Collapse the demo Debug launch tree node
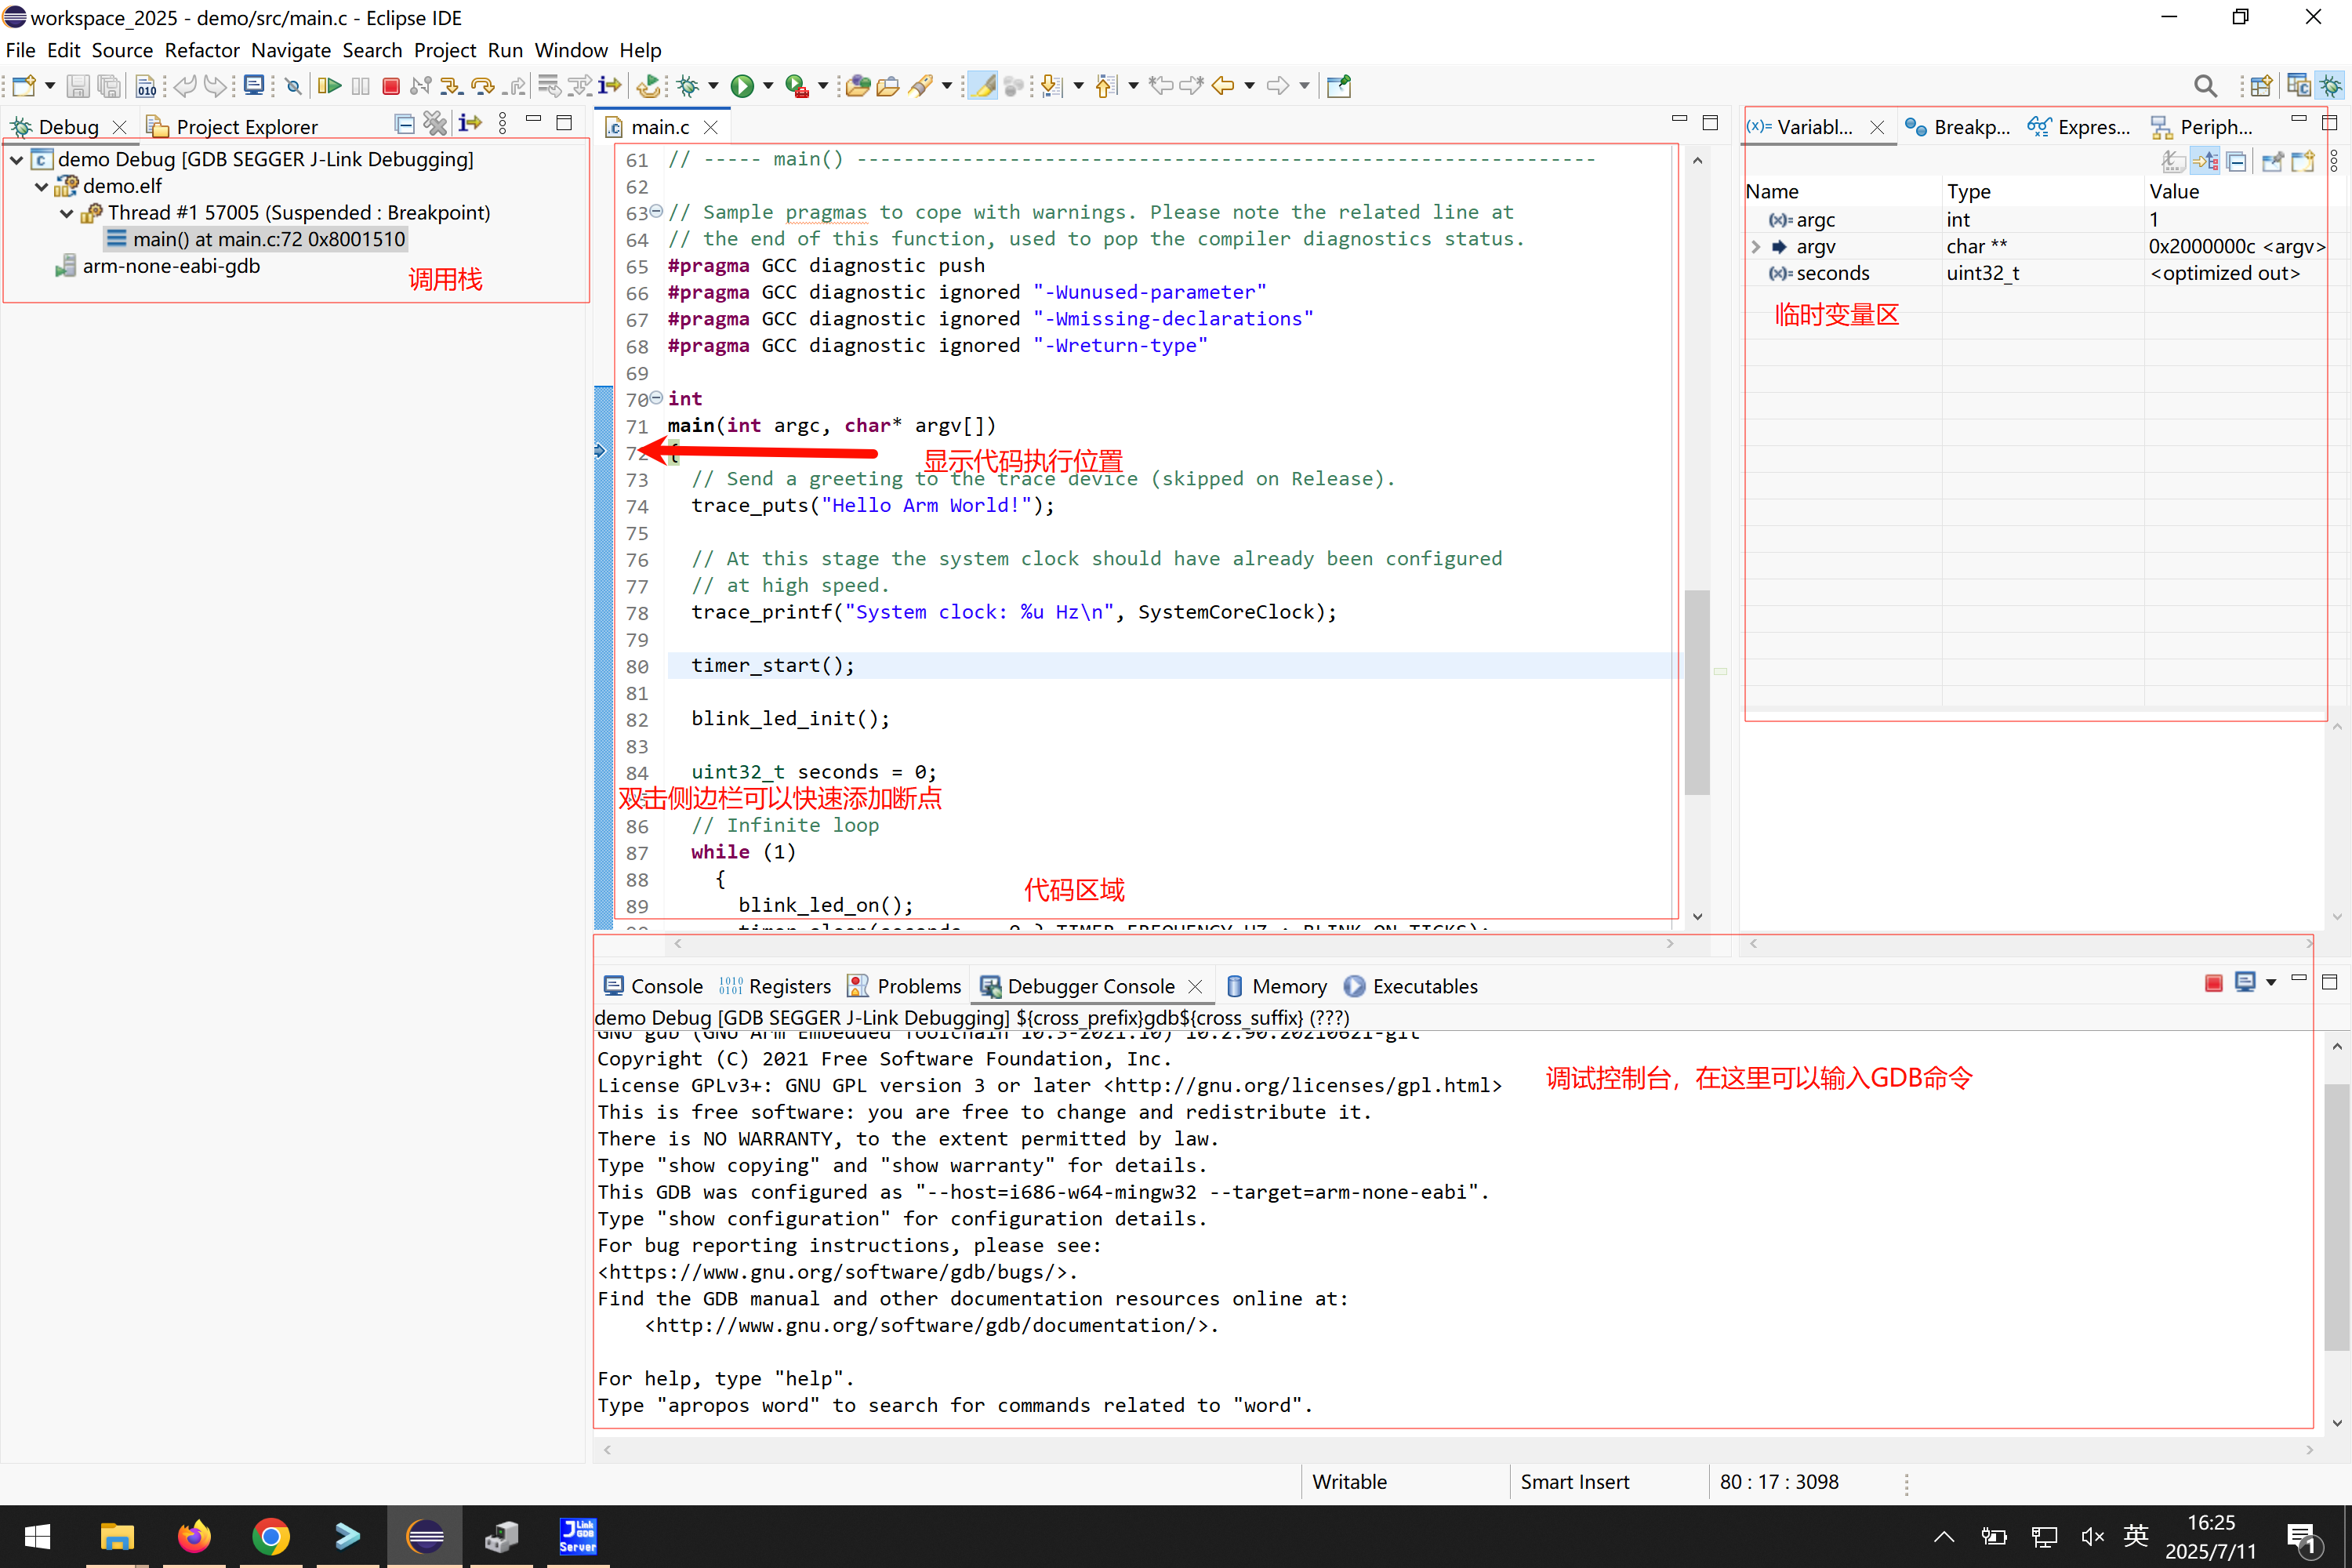Viewport: 2352px width, 1568px height. point(17,159)
